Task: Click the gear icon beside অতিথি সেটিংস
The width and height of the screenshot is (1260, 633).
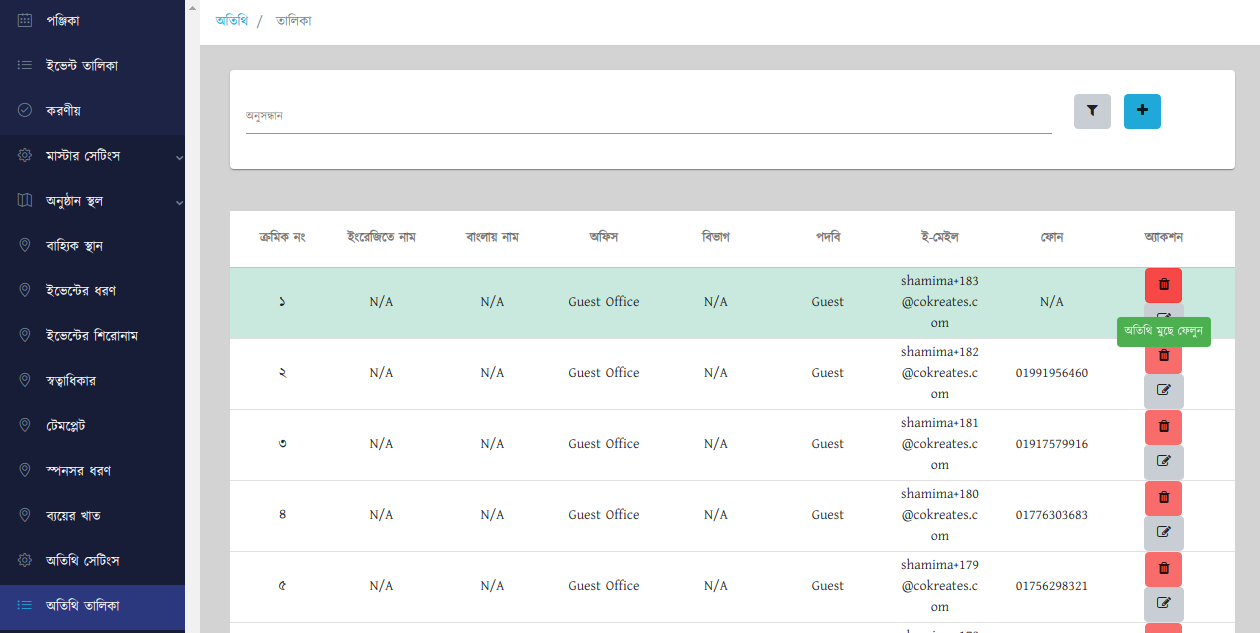Action: coord(25,561)
